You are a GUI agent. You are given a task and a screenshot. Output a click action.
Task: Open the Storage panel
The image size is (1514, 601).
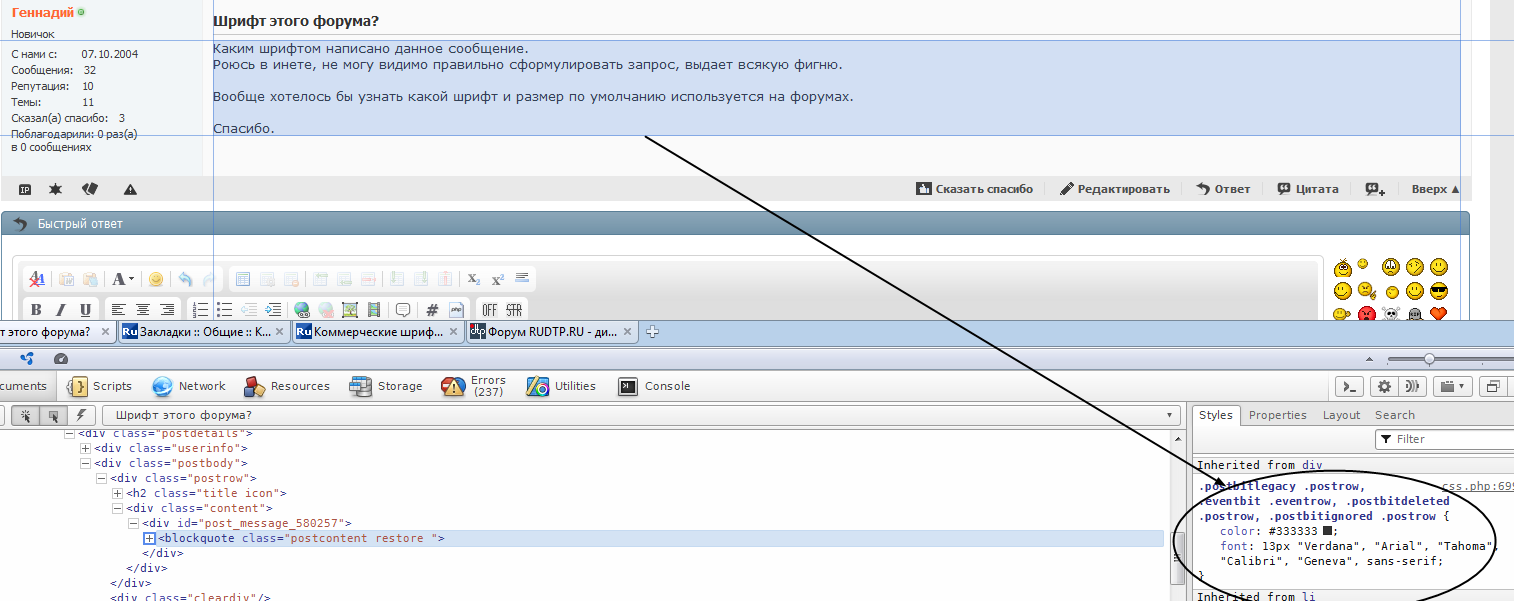click(386, 386)
